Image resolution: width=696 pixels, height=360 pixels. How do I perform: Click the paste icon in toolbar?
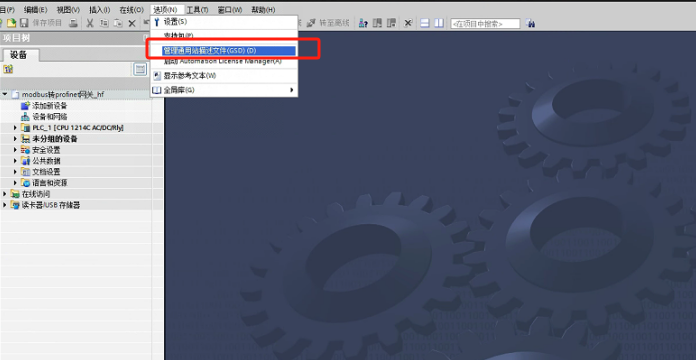click(118, 23)
